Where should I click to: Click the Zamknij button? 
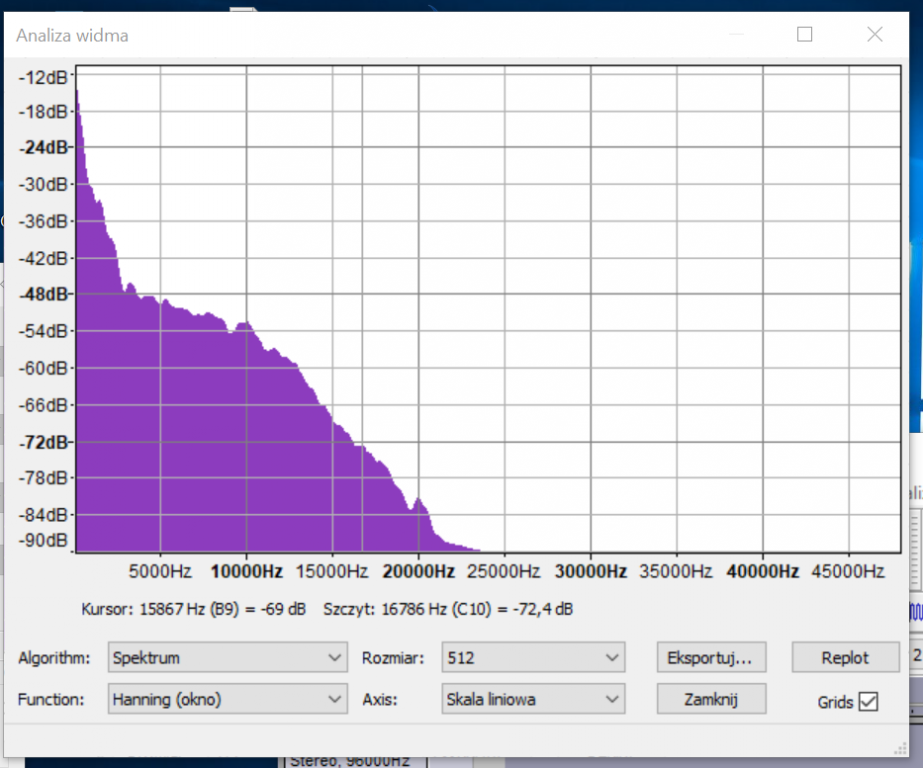point(711,699)
